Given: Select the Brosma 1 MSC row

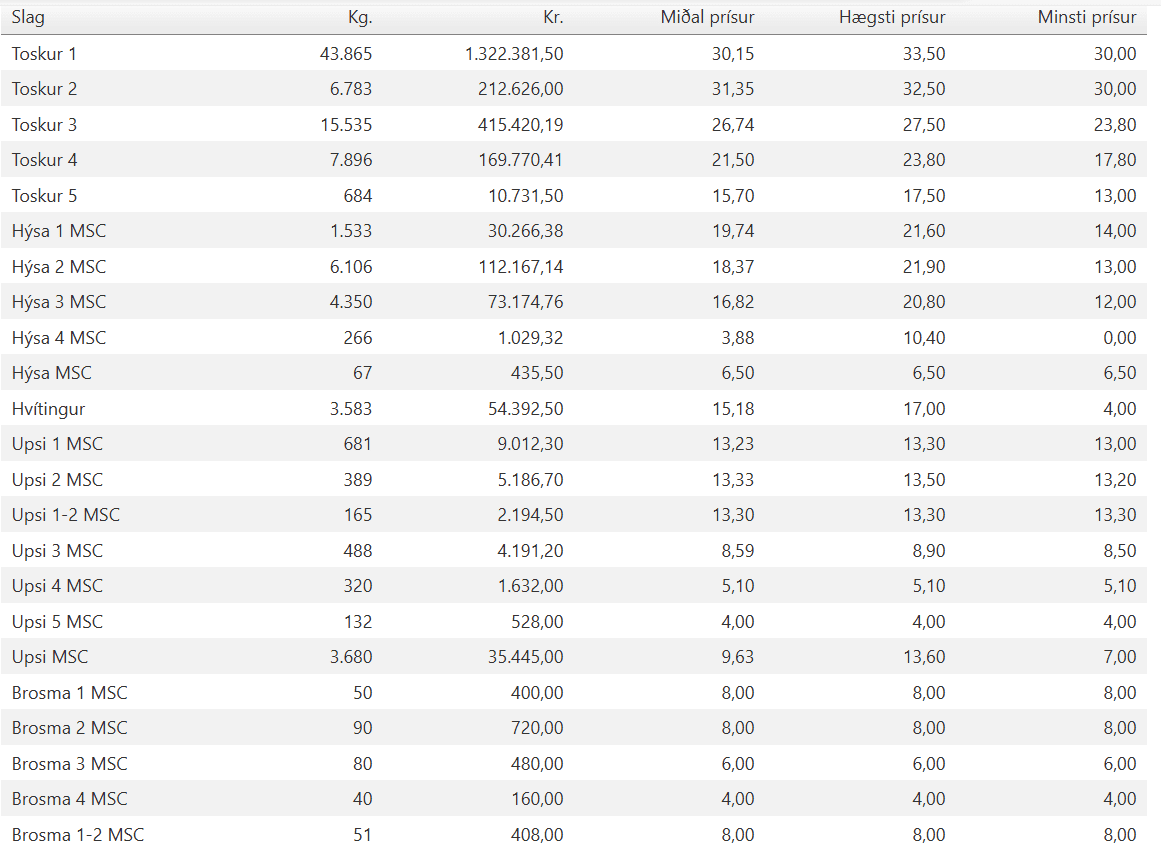Looking at the screenshot, I should (574, 692).
